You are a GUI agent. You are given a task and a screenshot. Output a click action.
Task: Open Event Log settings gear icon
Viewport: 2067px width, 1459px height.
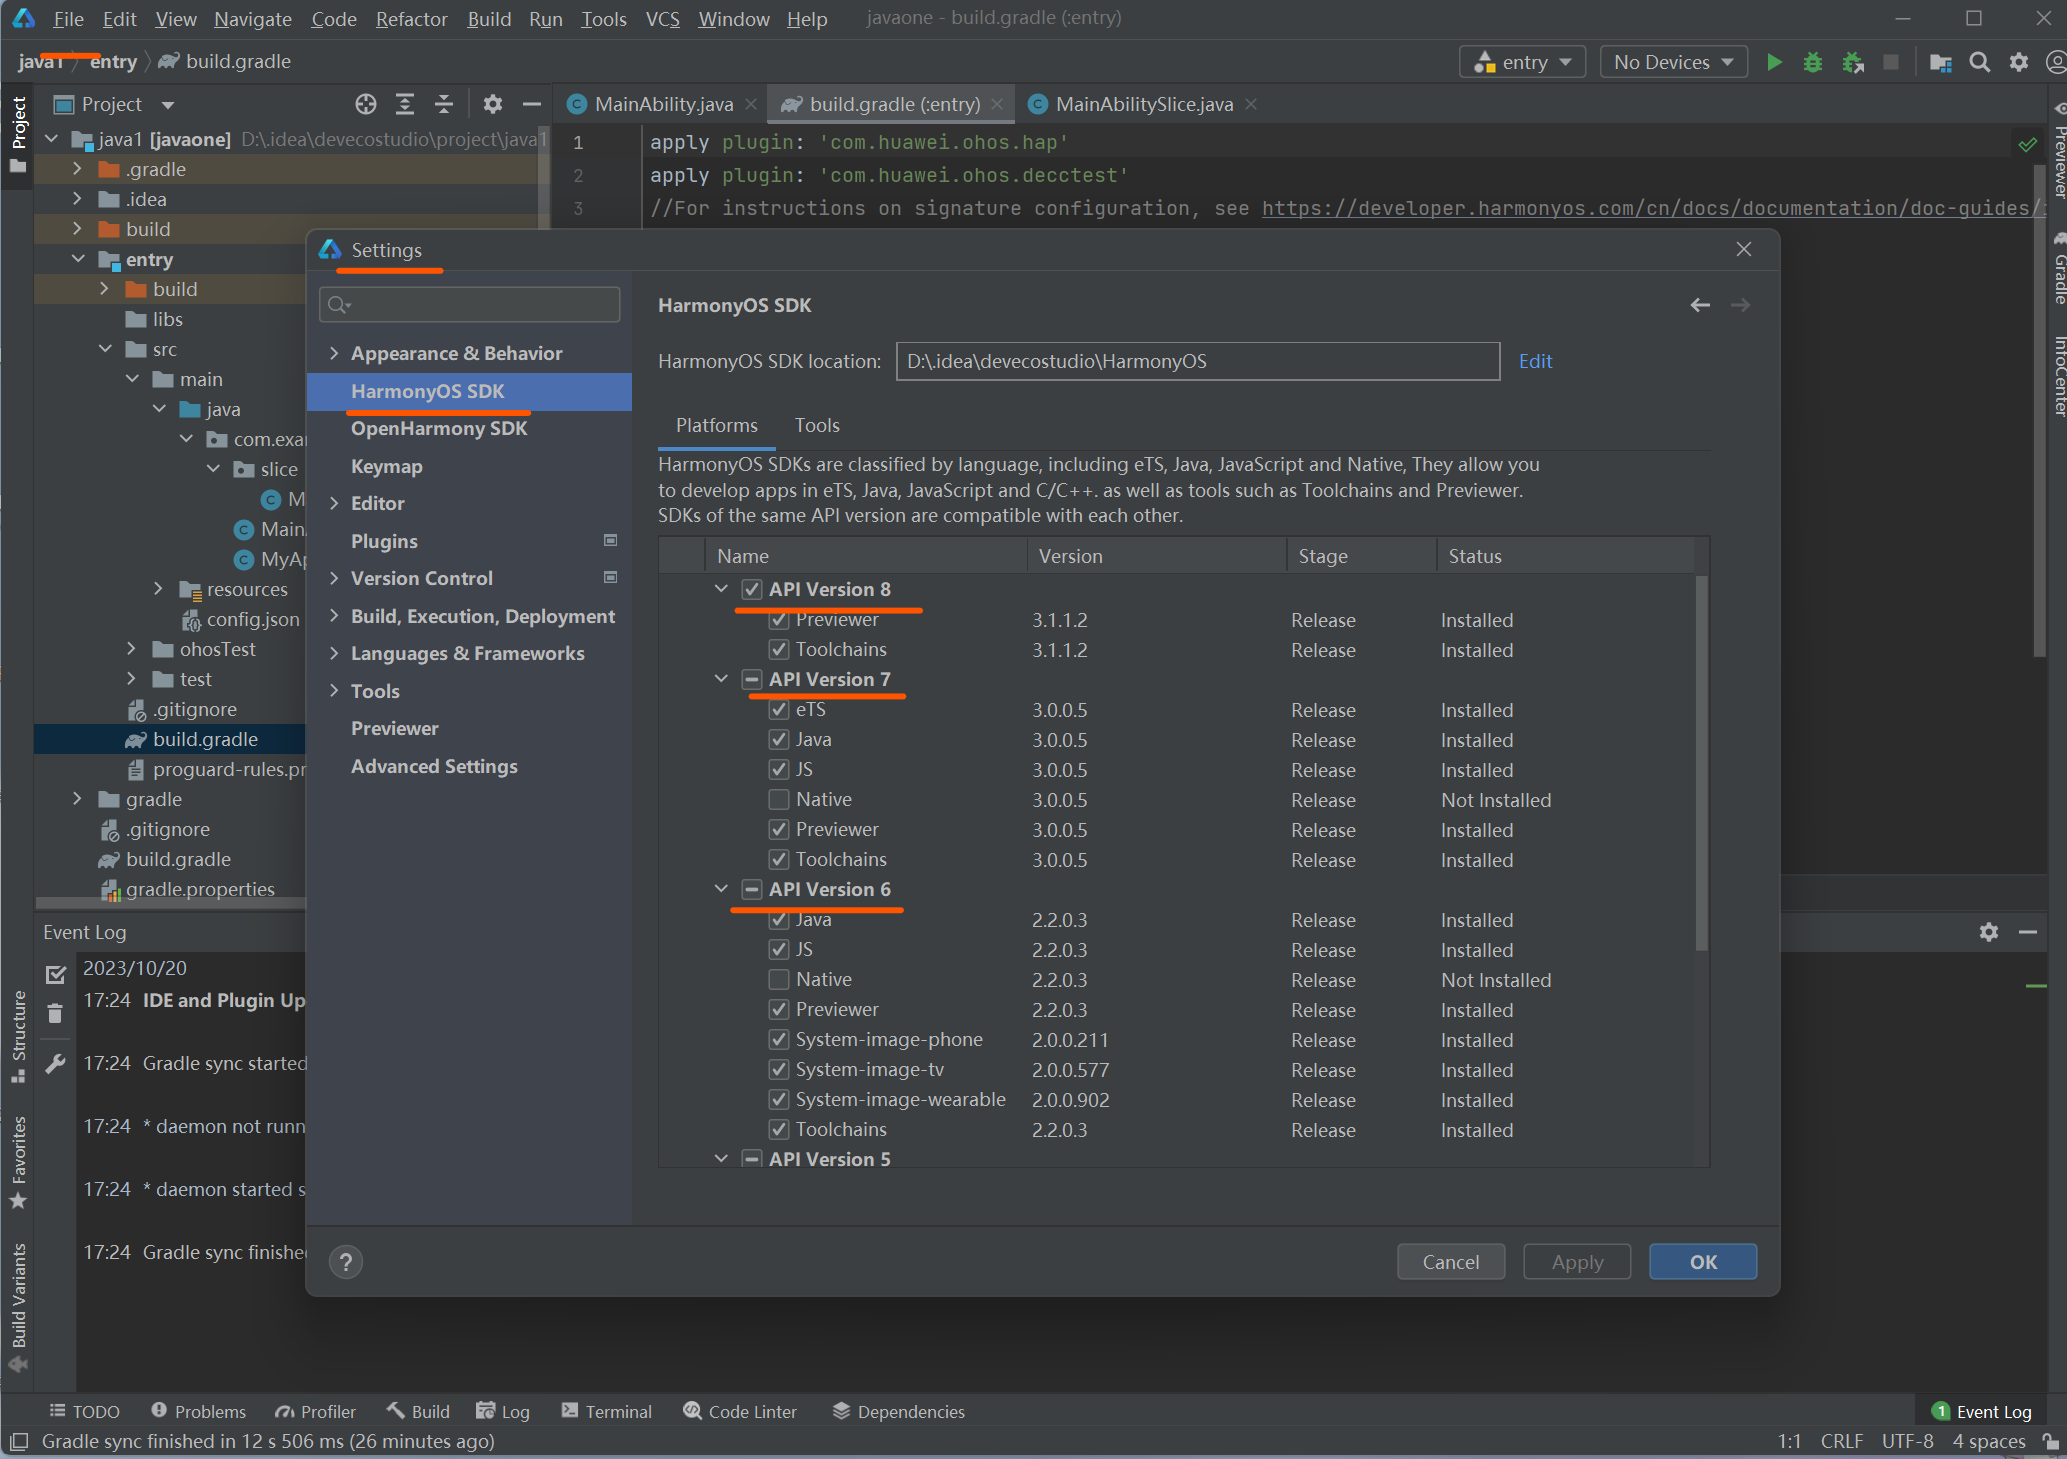1988,932
